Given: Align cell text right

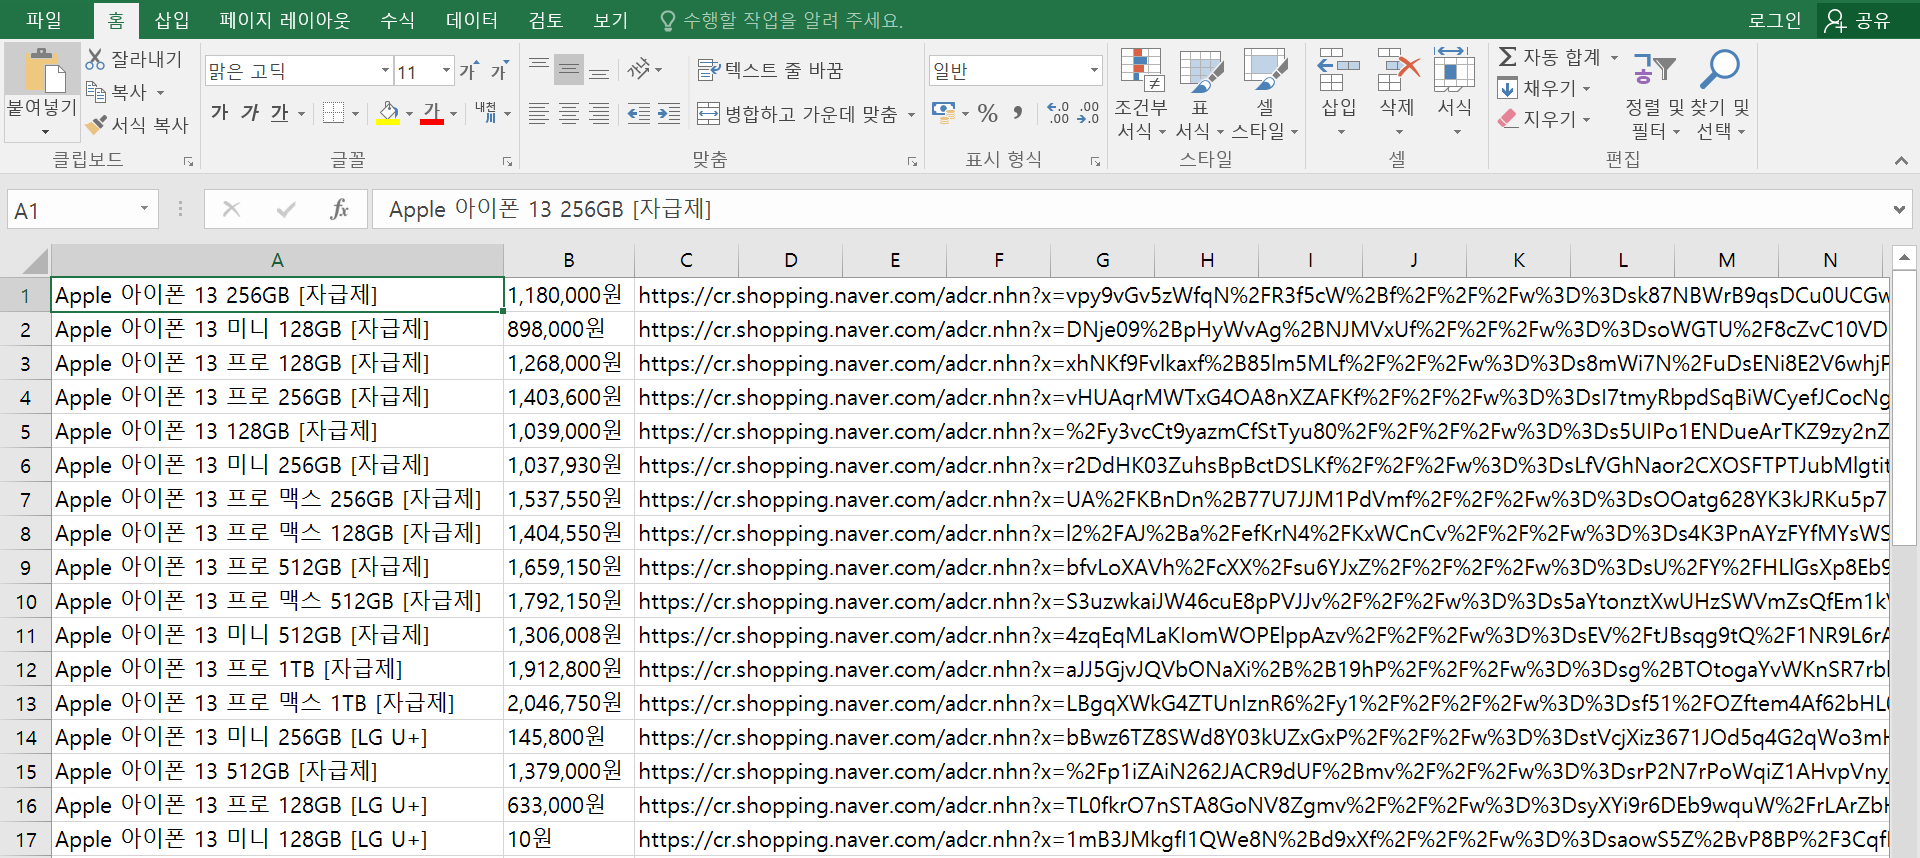Looking at the screenshot, I should coord(599,114).
